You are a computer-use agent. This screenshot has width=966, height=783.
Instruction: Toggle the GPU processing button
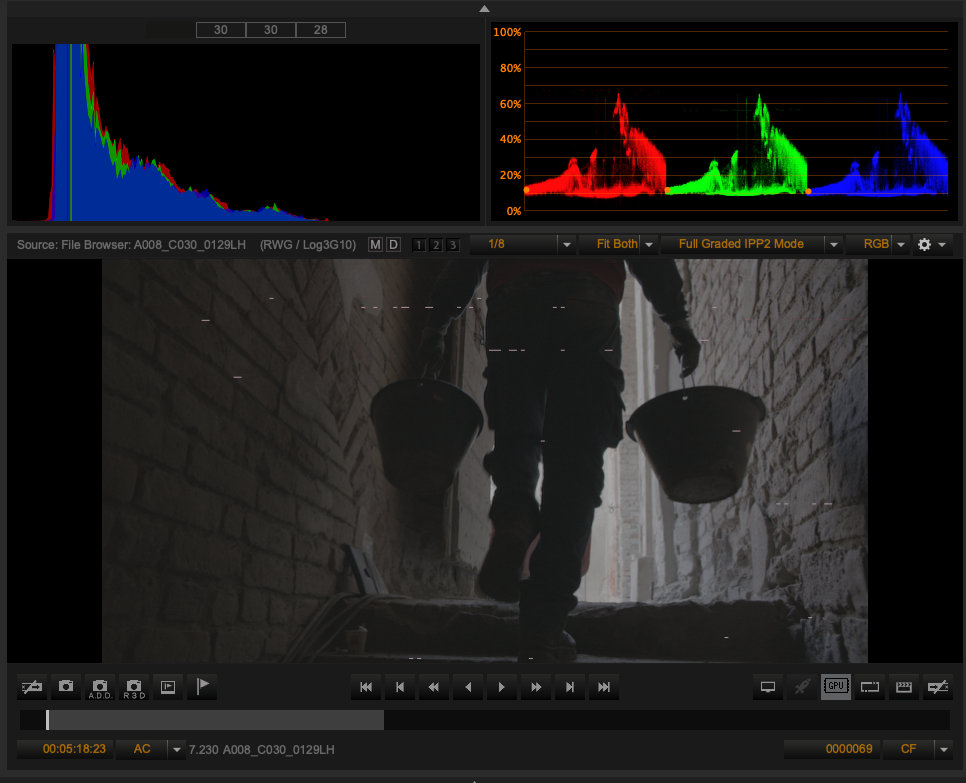pyautogui.click(x=836, y=686)
